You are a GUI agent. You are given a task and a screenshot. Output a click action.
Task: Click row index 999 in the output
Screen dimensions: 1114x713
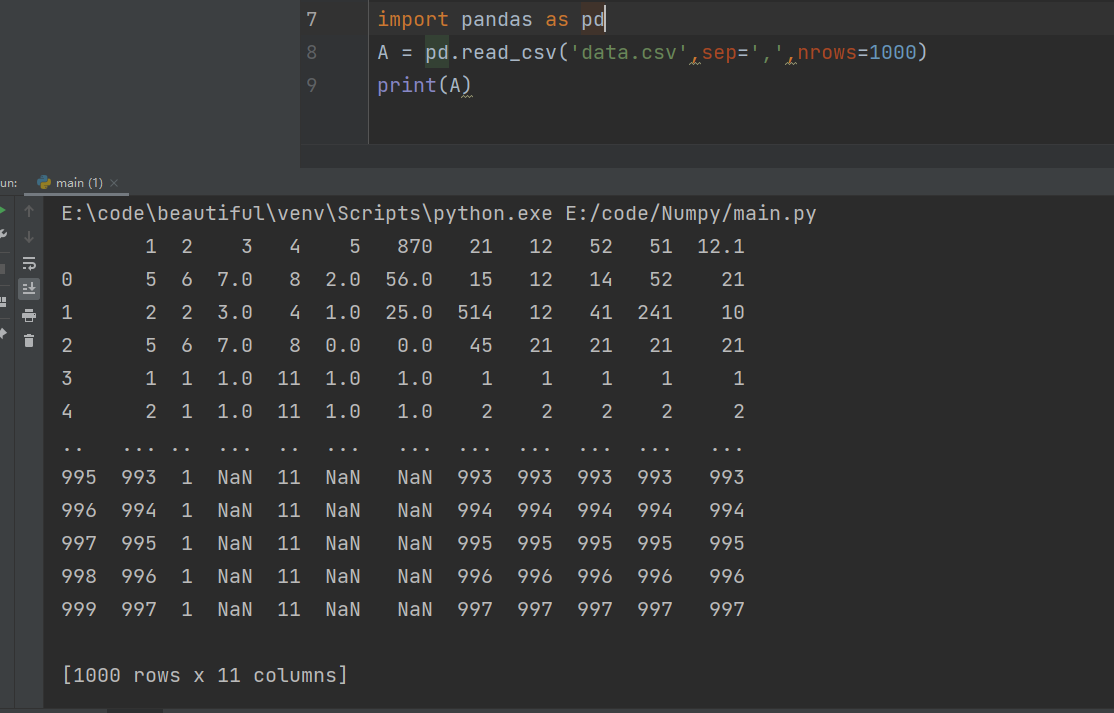[79, 609]
